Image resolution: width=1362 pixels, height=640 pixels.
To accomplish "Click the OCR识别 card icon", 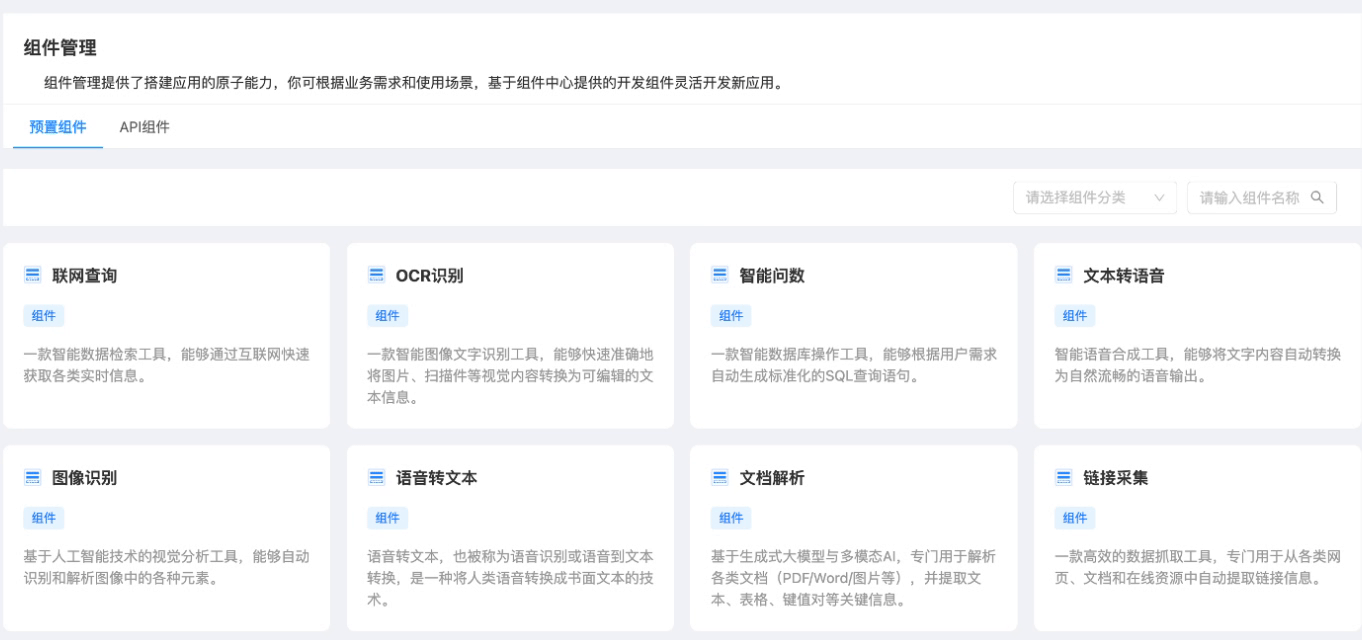I will 377,275.
